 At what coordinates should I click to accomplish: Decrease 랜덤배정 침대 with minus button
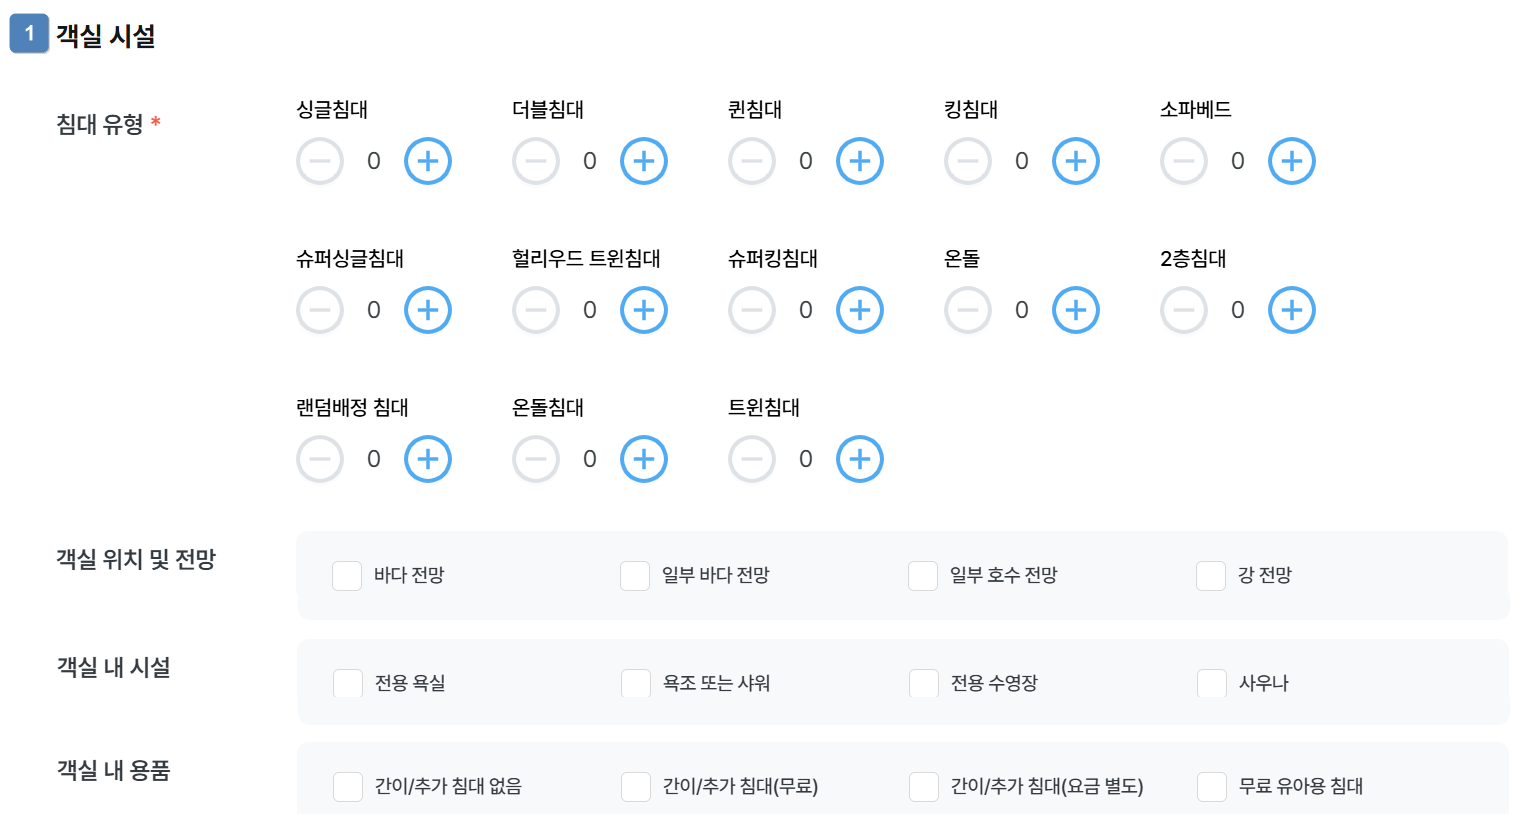[320, 459]
